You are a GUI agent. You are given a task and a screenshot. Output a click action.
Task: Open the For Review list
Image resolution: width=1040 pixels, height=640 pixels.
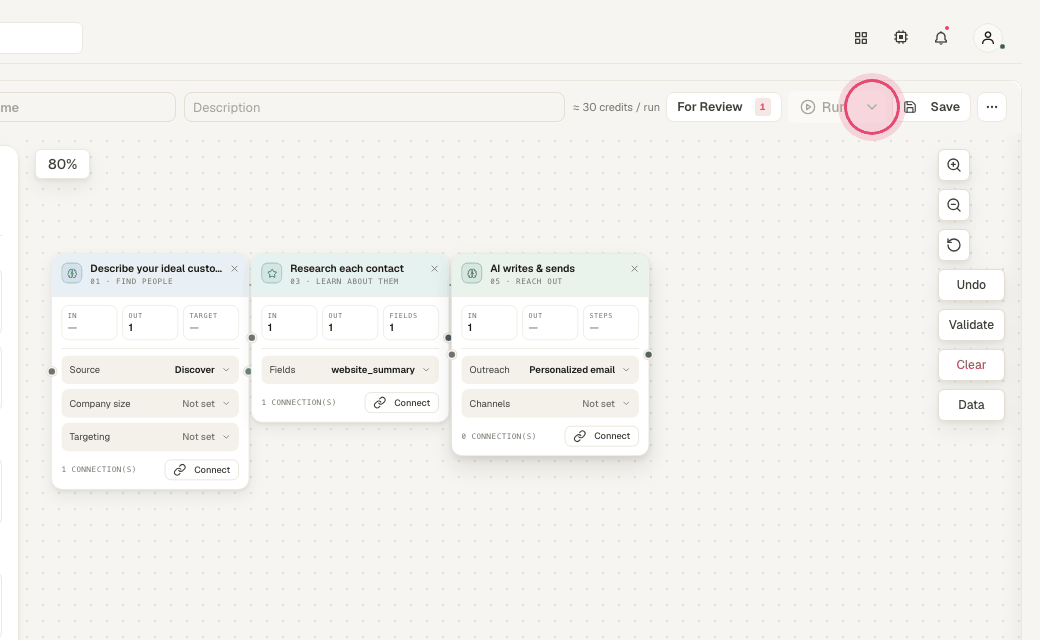(724, 107)
